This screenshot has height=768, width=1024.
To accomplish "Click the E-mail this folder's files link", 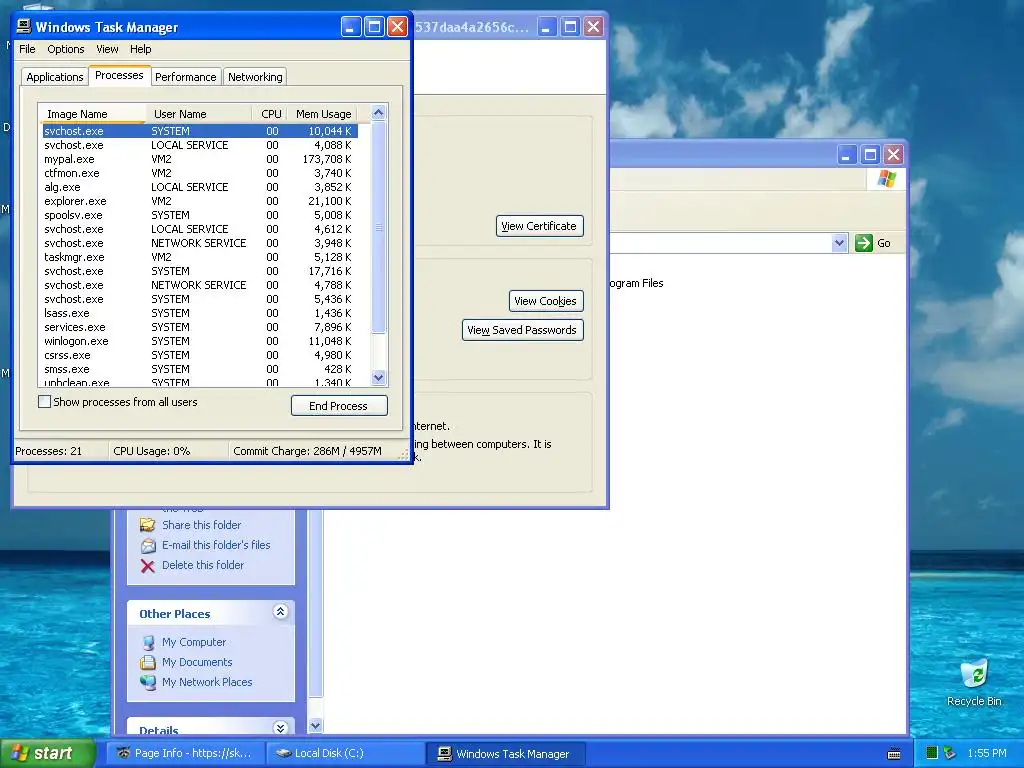I will (x=216, y=545).
